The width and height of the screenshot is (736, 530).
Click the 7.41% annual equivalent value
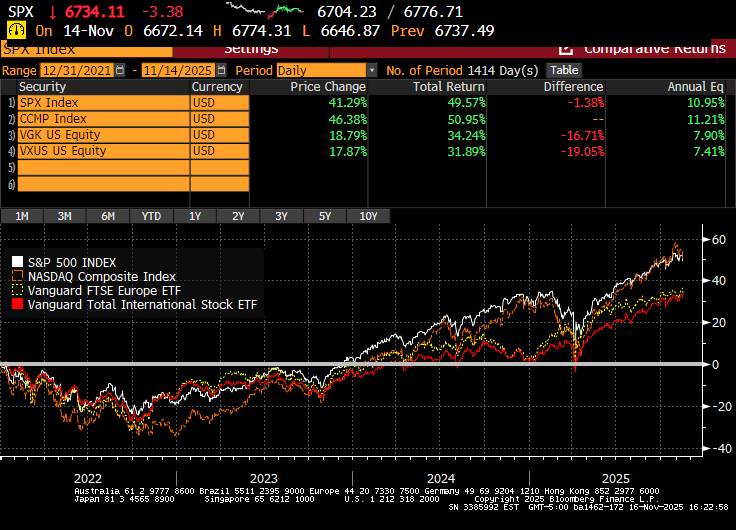pos(709,152)
